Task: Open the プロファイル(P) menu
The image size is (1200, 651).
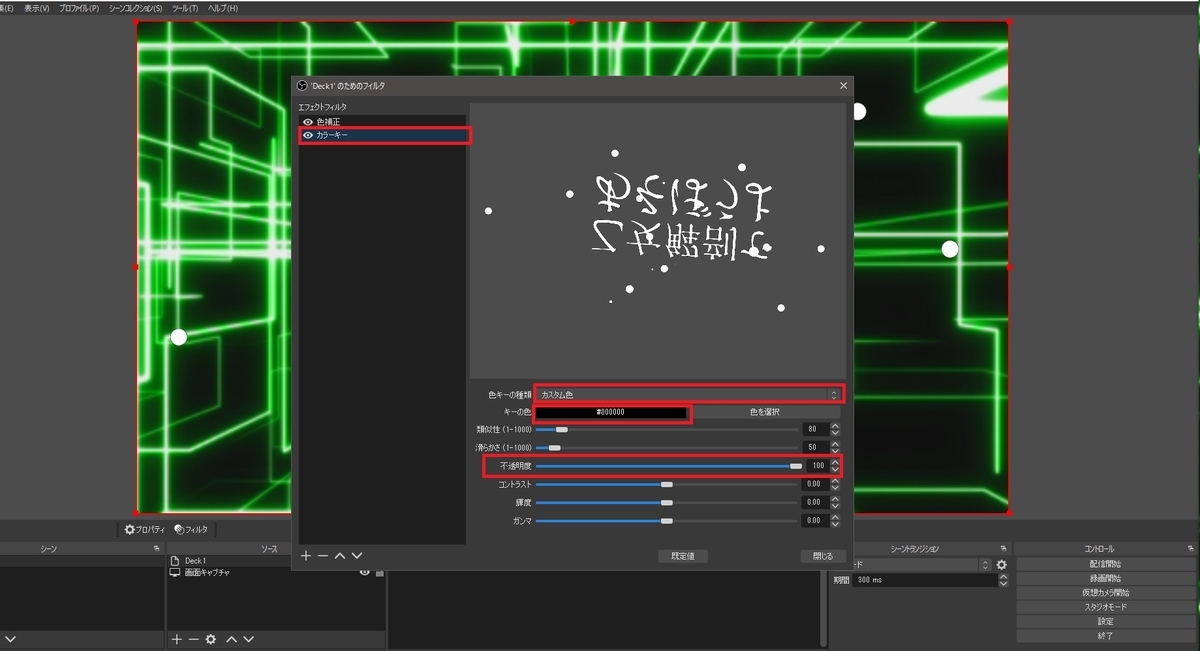Action: (x=79, y=8)
